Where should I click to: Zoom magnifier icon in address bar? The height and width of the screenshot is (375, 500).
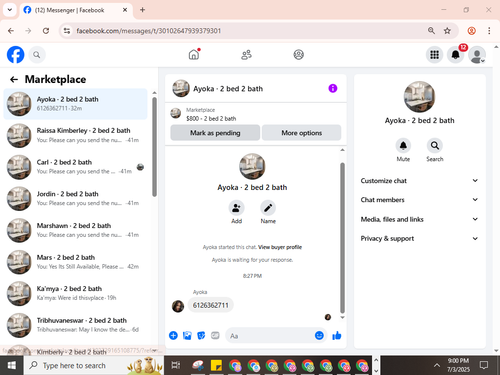point(431,31)
